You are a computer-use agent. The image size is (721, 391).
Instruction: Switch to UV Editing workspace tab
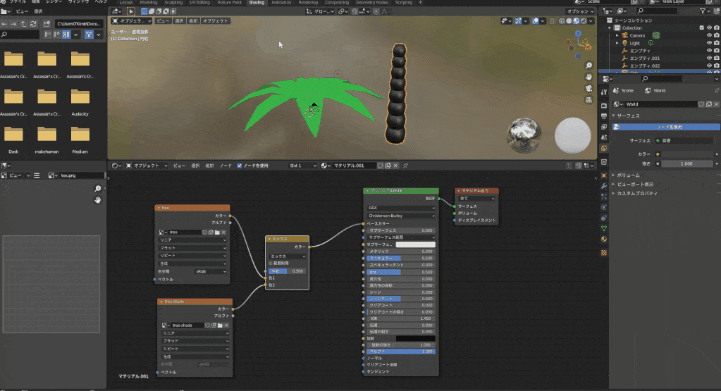pyautogui.click(x=200, y=2)
